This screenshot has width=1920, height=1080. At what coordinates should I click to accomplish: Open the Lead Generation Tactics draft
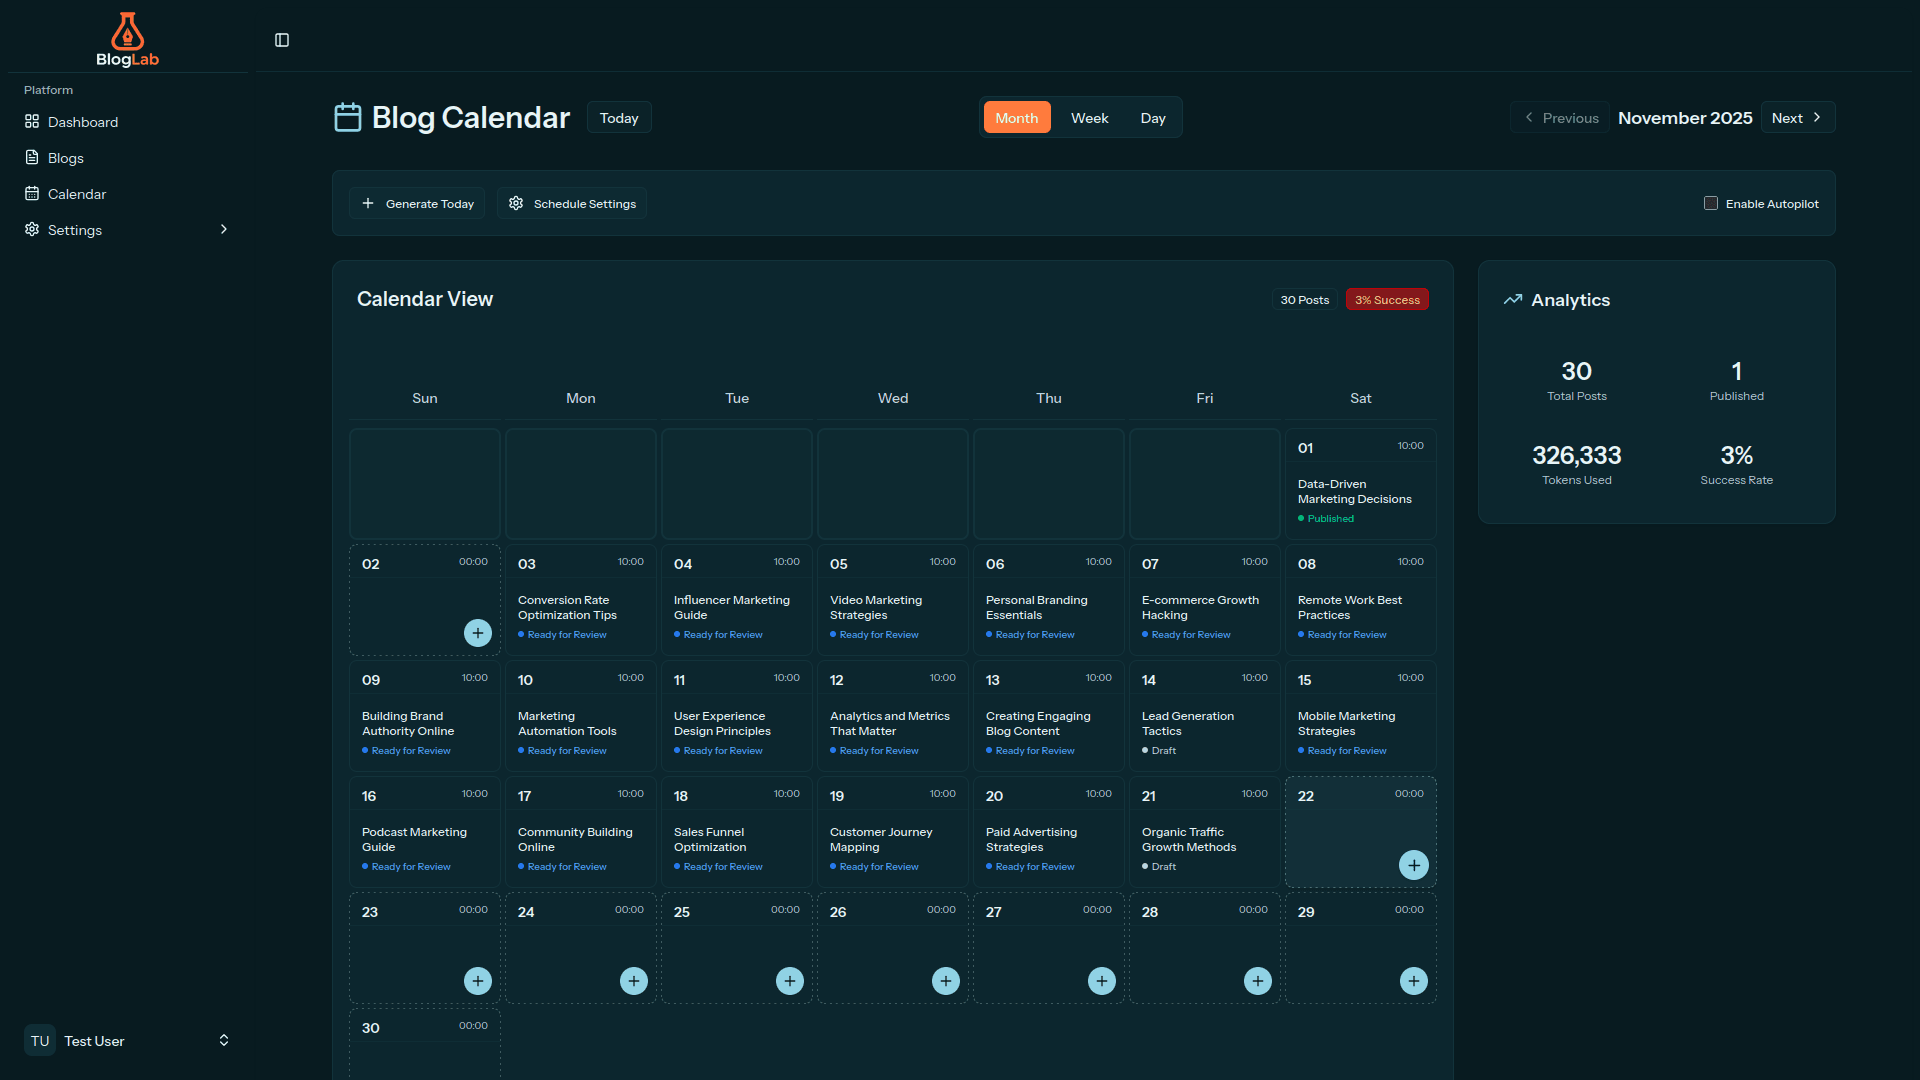[x=1187, y=723]
